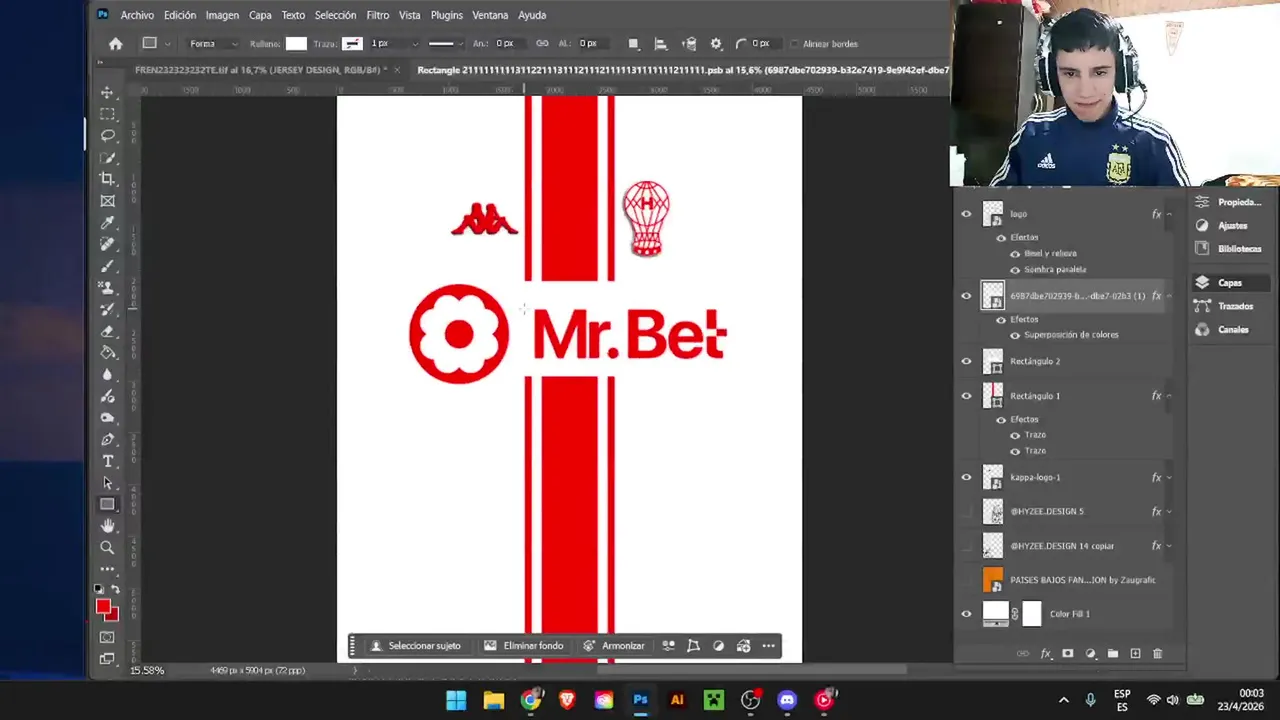Open the Propiedades panel

(x=1228, y=202)
